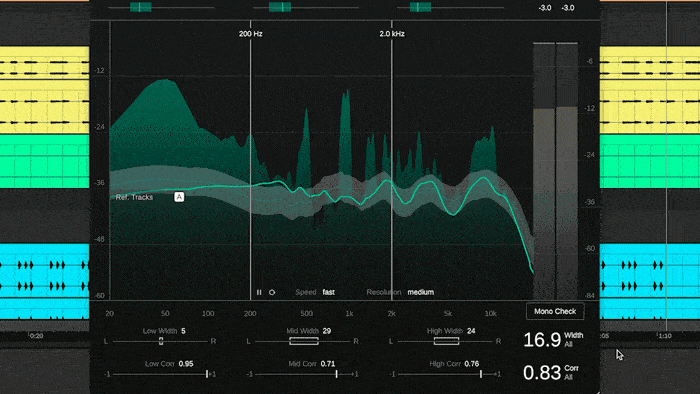
Task: Click the Mid Width slider handle
Action: click(x=304, y=341)
